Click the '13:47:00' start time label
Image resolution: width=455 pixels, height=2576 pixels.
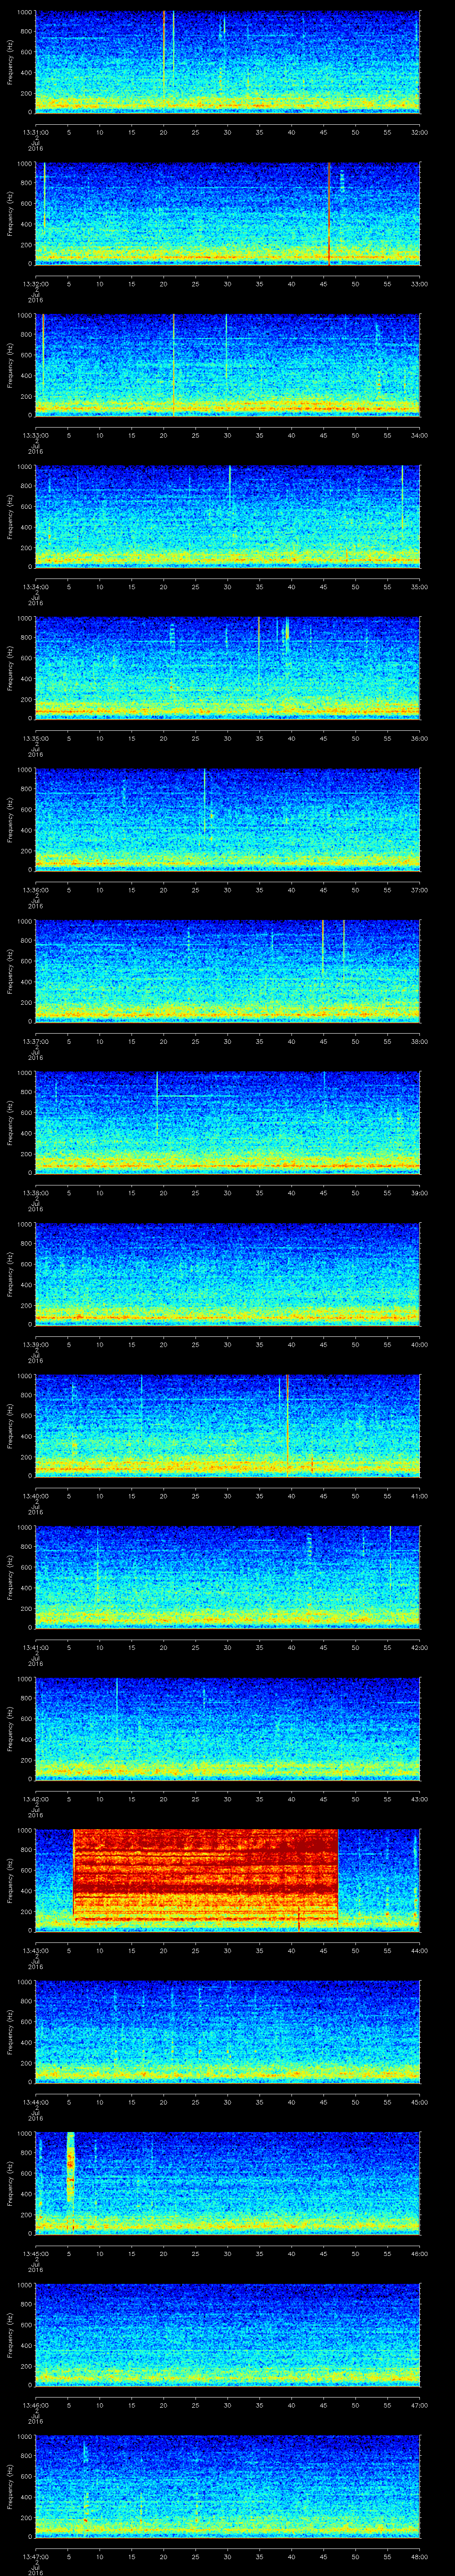pyautogui.click(x=36, y=2556)
